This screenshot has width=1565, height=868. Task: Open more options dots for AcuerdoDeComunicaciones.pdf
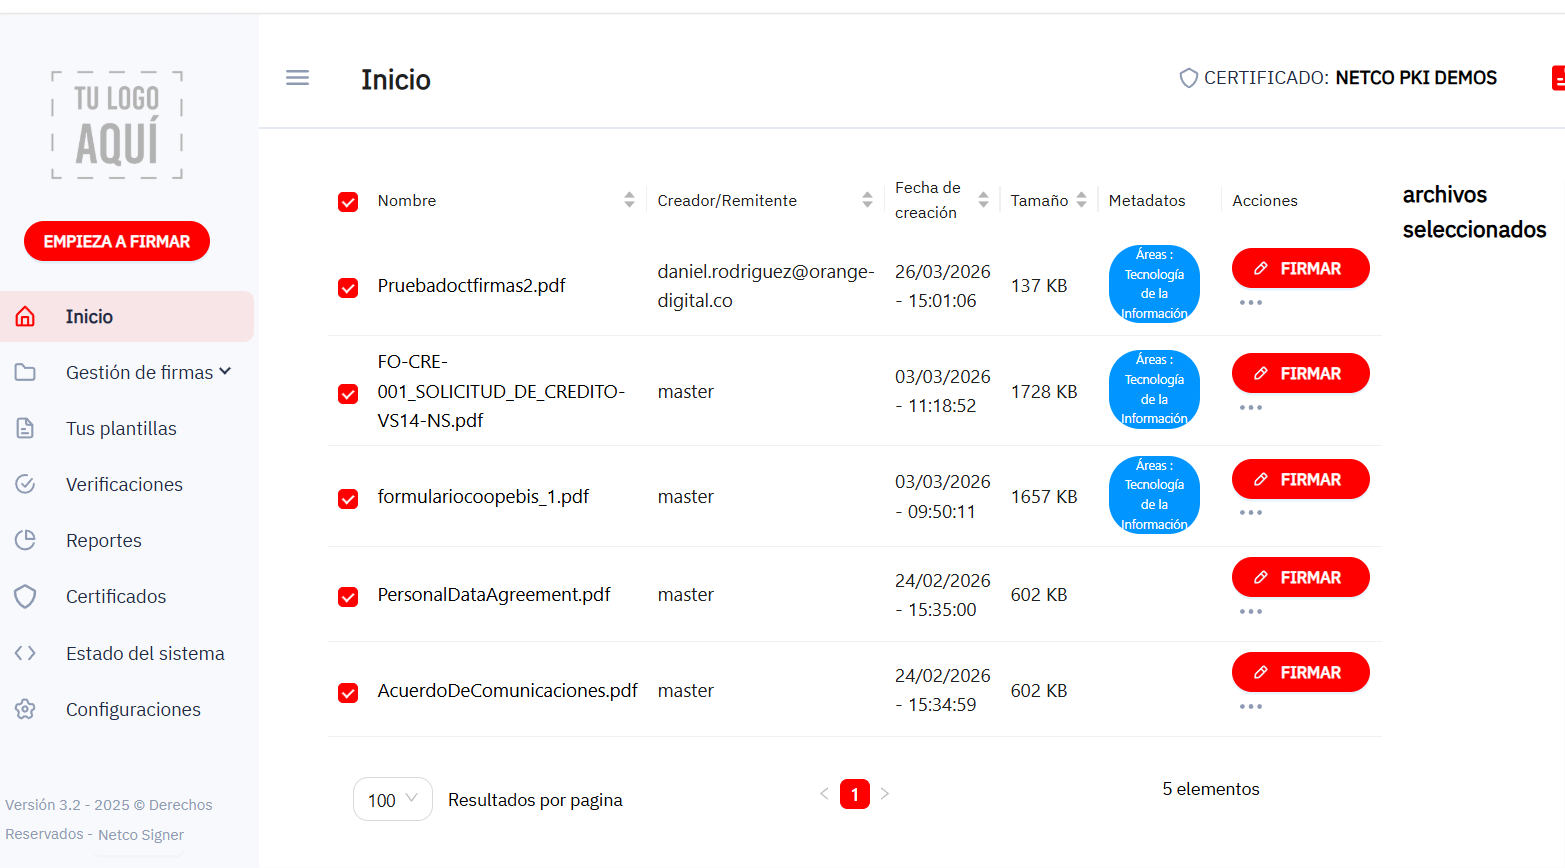click(x=1251, y=706)
